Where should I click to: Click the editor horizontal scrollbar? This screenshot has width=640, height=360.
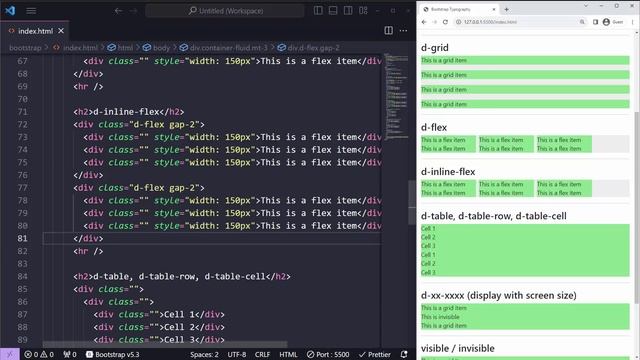(x=165, y=345)
